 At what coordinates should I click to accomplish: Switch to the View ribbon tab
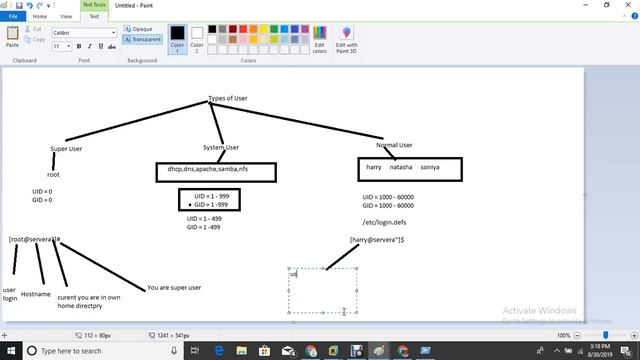66,16
